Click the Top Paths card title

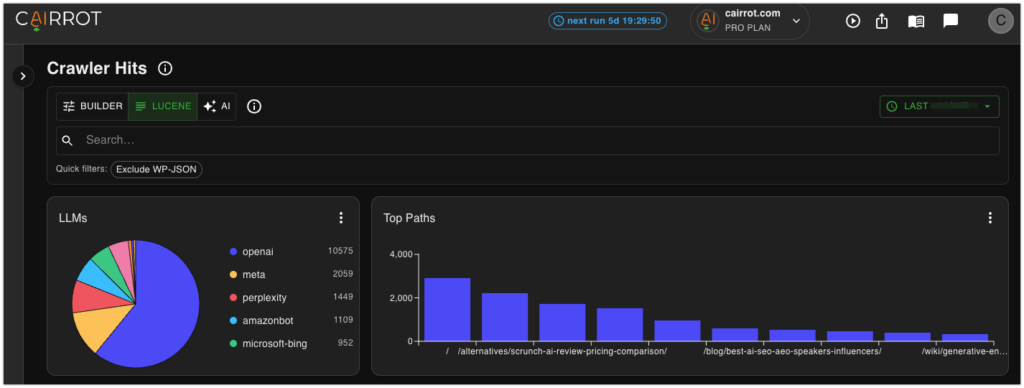click(409, 218)
